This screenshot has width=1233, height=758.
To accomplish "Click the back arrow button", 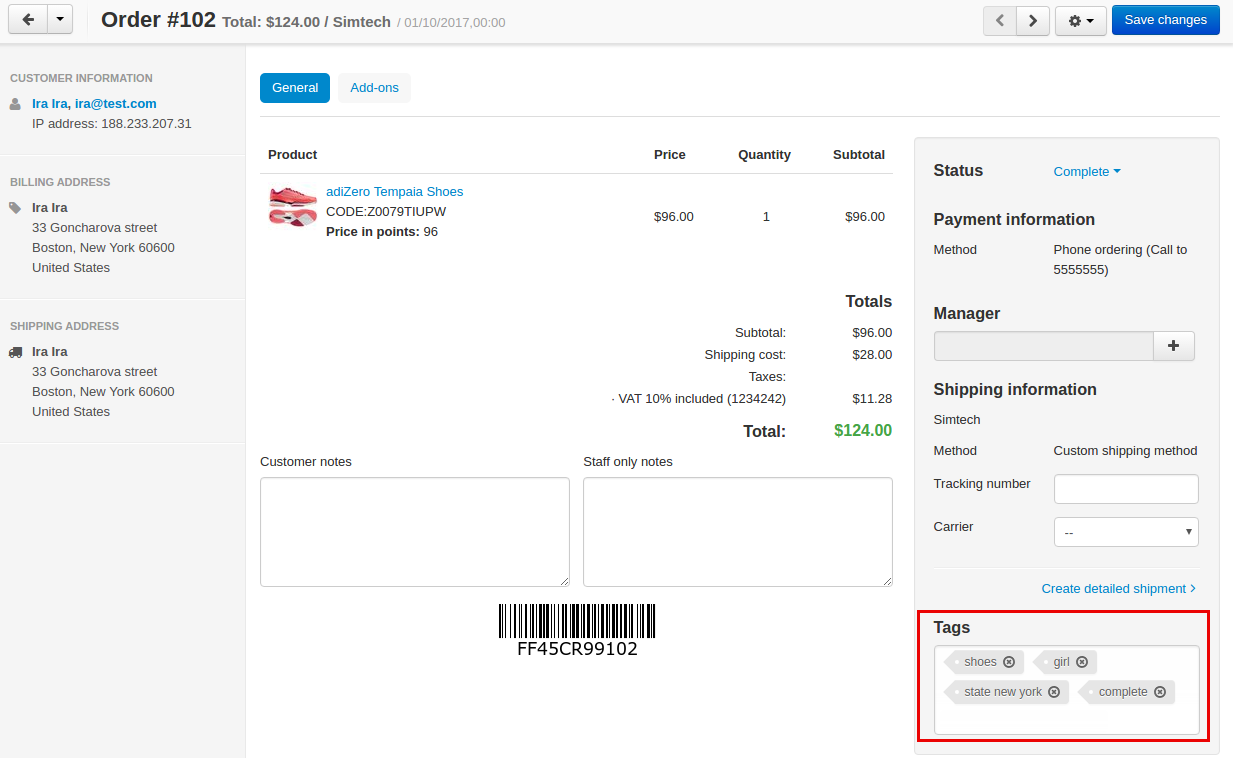I will click(x=28, y=20).
